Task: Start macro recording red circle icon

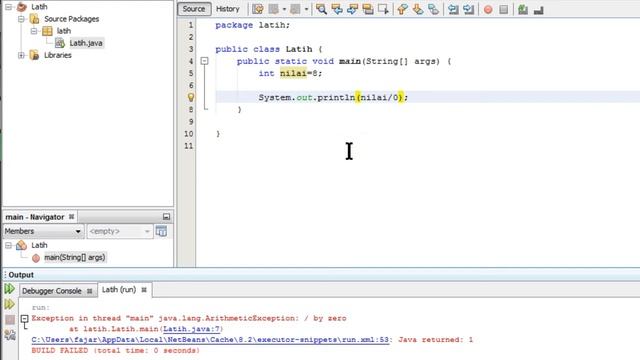Action: tap(488, 9)
